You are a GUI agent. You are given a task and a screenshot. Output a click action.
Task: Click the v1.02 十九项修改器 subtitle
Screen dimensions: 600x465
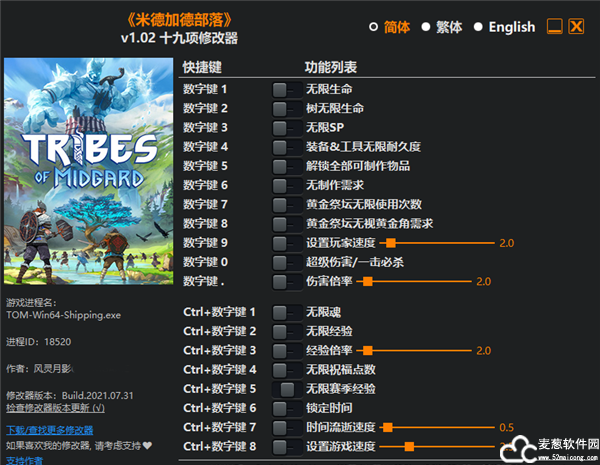click(179, 38)
